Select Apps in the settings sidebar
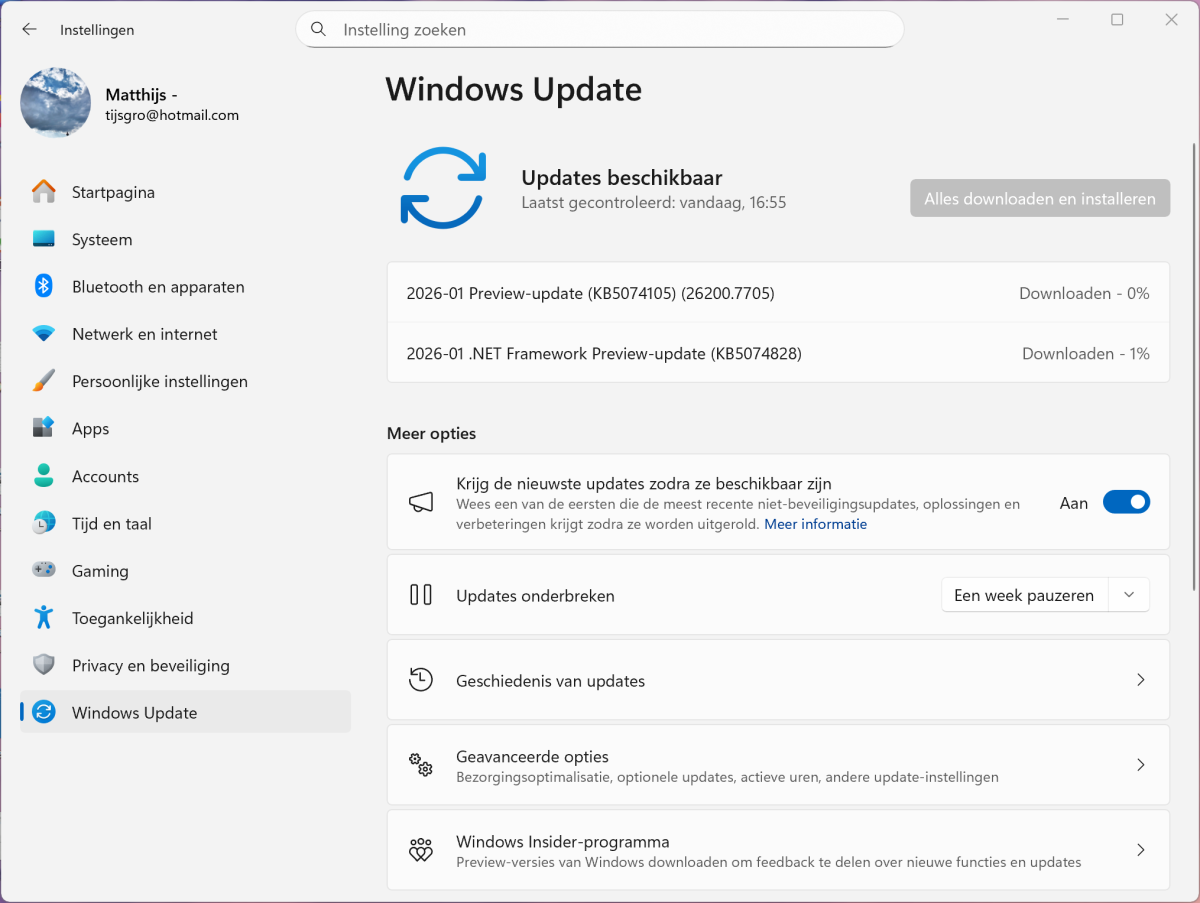Image resolution: width=1200 pixels, height=903 pixels. point(90,428)
